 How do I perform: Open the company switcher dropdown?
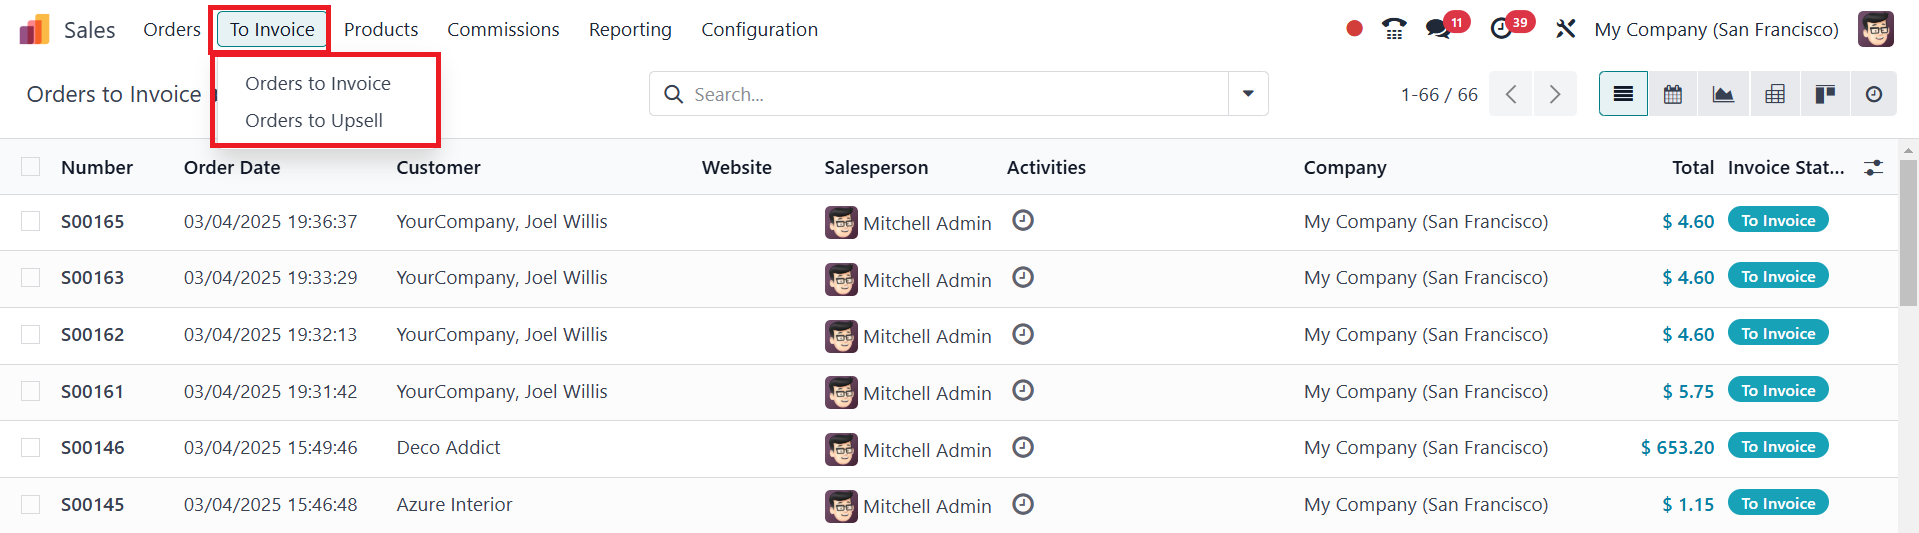tap(1716, 29)
